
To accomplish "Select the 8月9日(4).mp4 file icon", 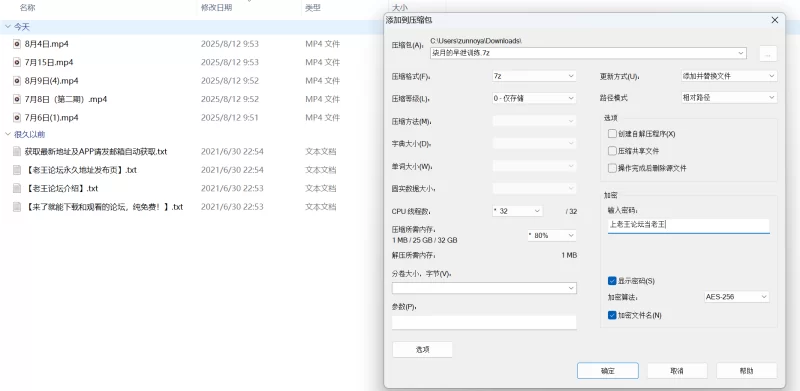I will 17,81.
